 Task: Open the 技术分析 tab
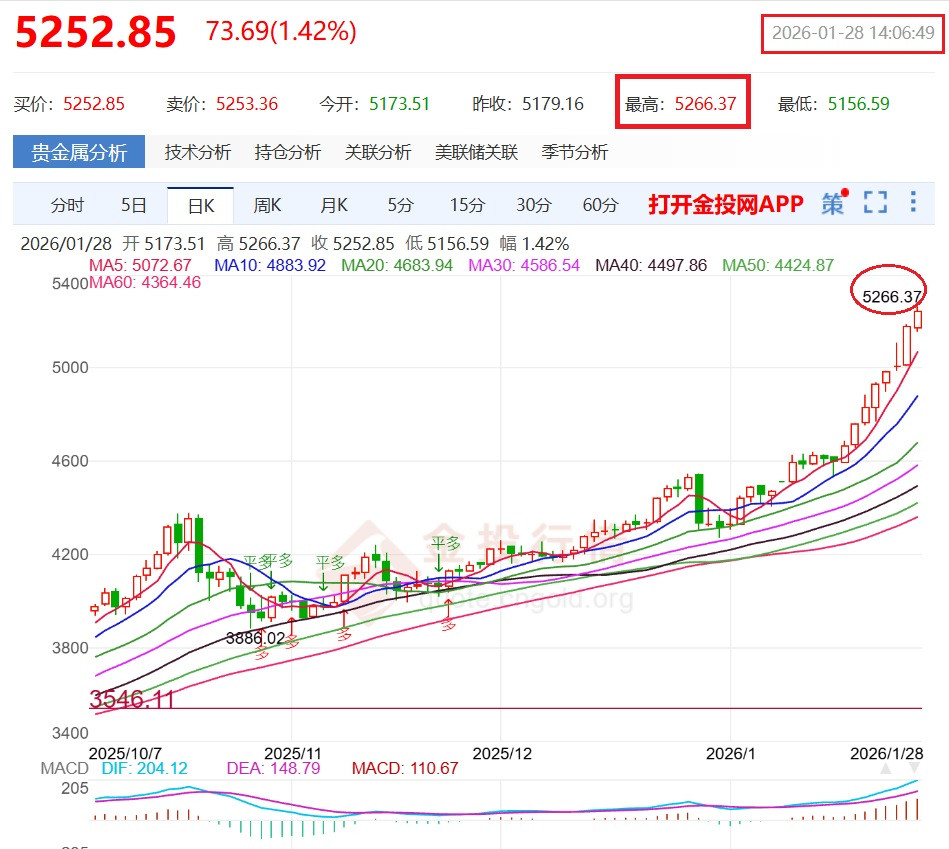click(198, 152)
